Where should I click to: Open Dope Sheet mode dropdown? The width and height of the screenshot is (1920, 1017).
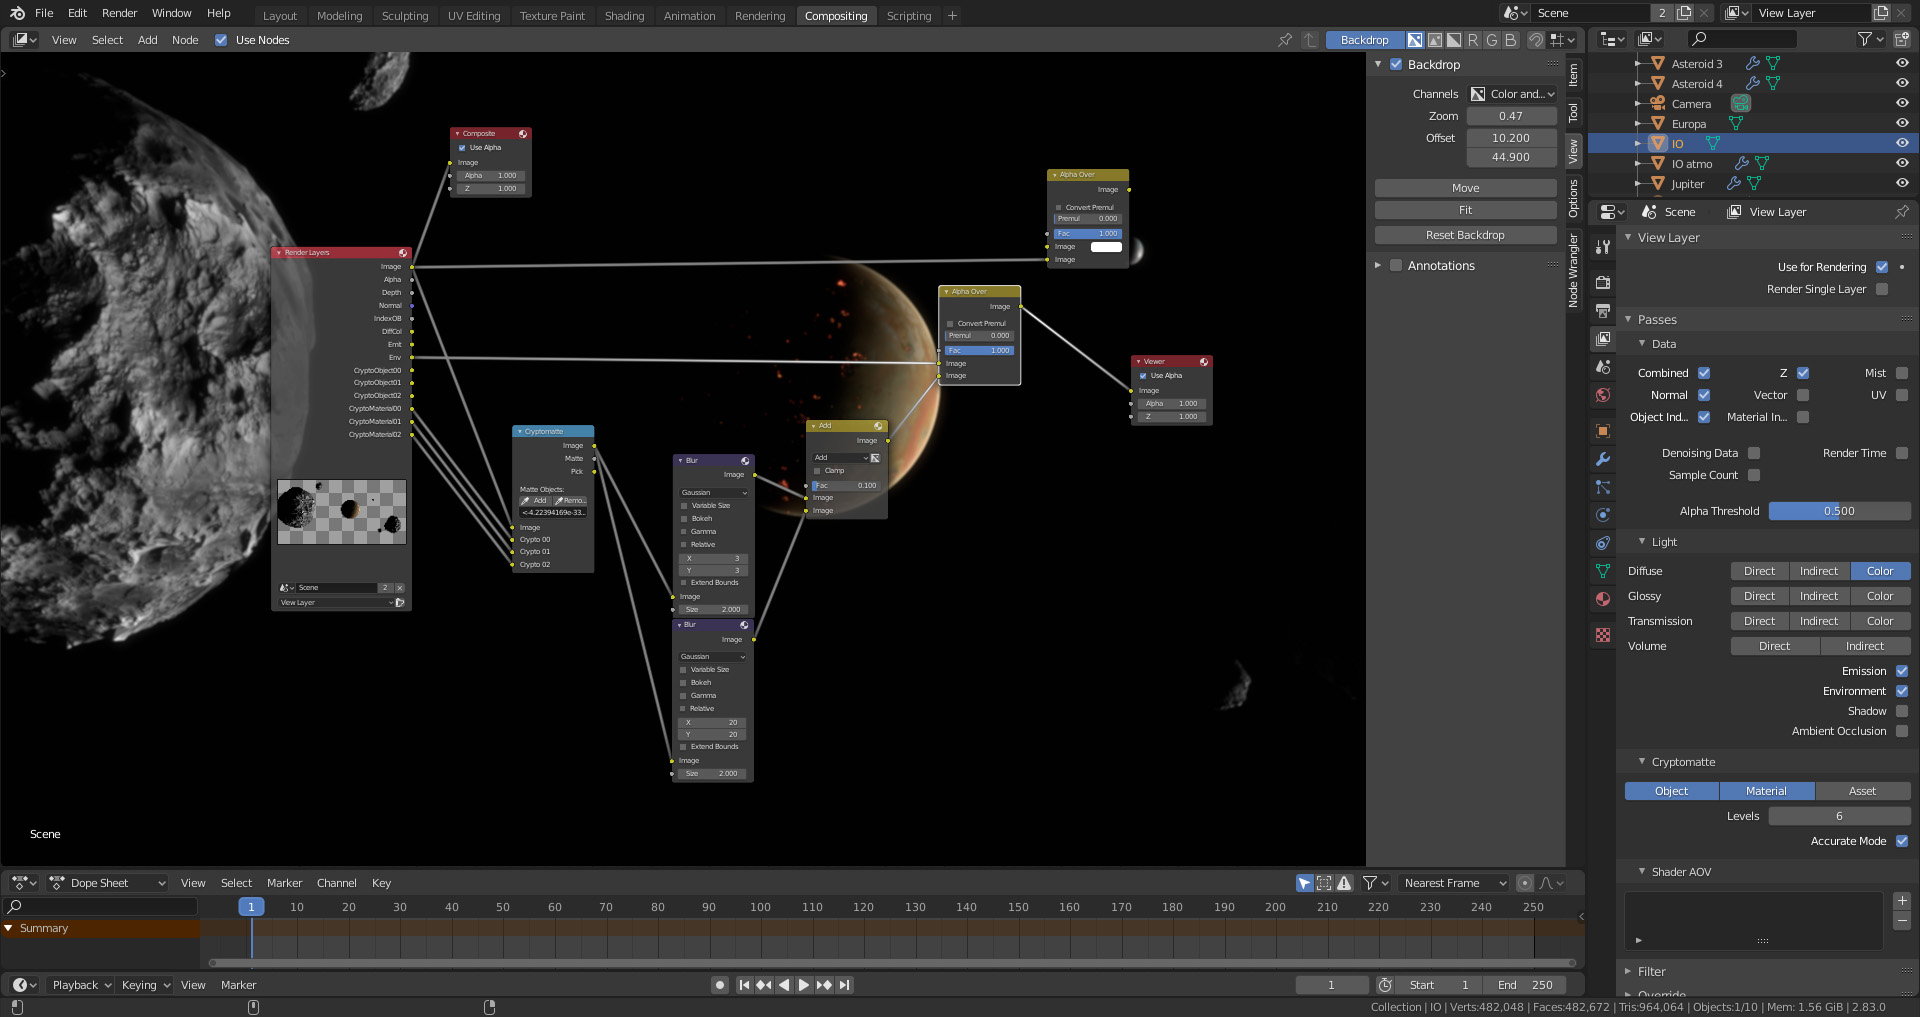[107, 883]
